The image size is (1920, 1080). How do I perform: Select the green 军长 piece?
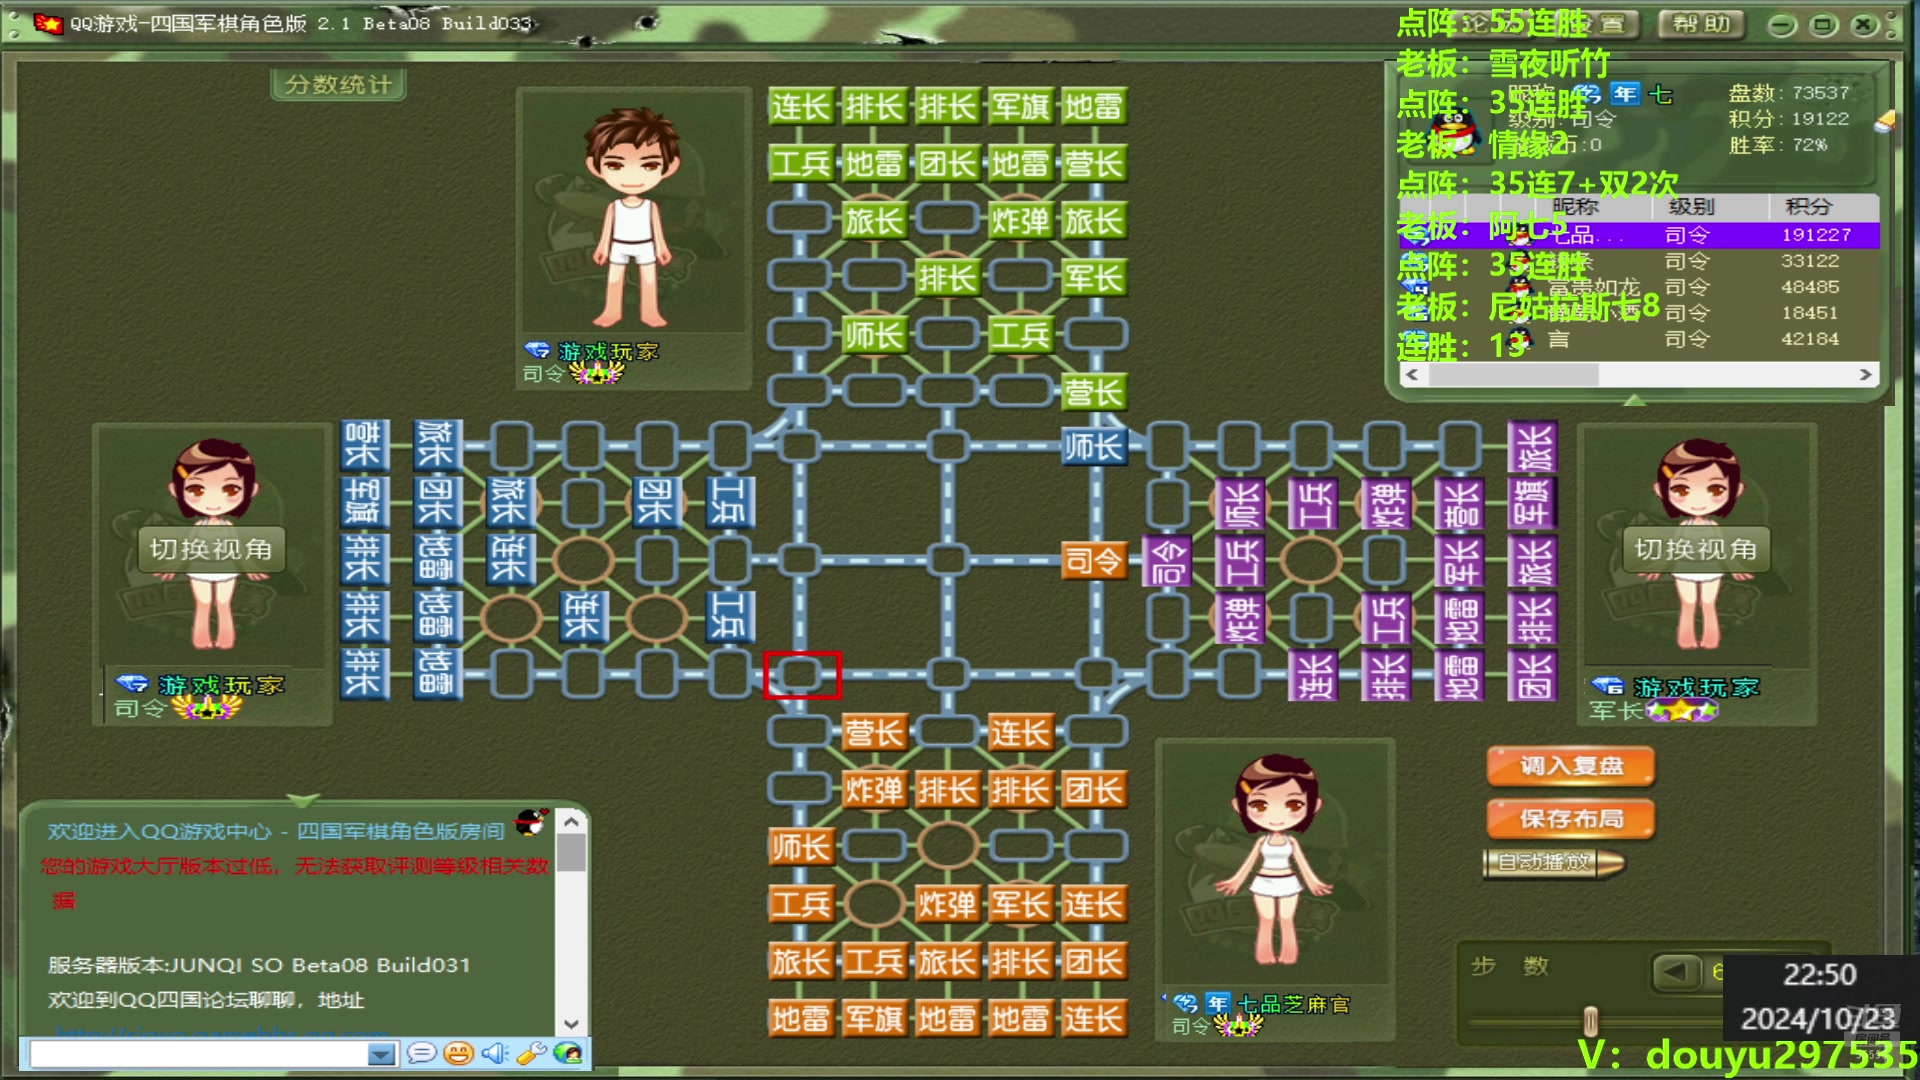pyautogui.click(x=1093, y=277)
